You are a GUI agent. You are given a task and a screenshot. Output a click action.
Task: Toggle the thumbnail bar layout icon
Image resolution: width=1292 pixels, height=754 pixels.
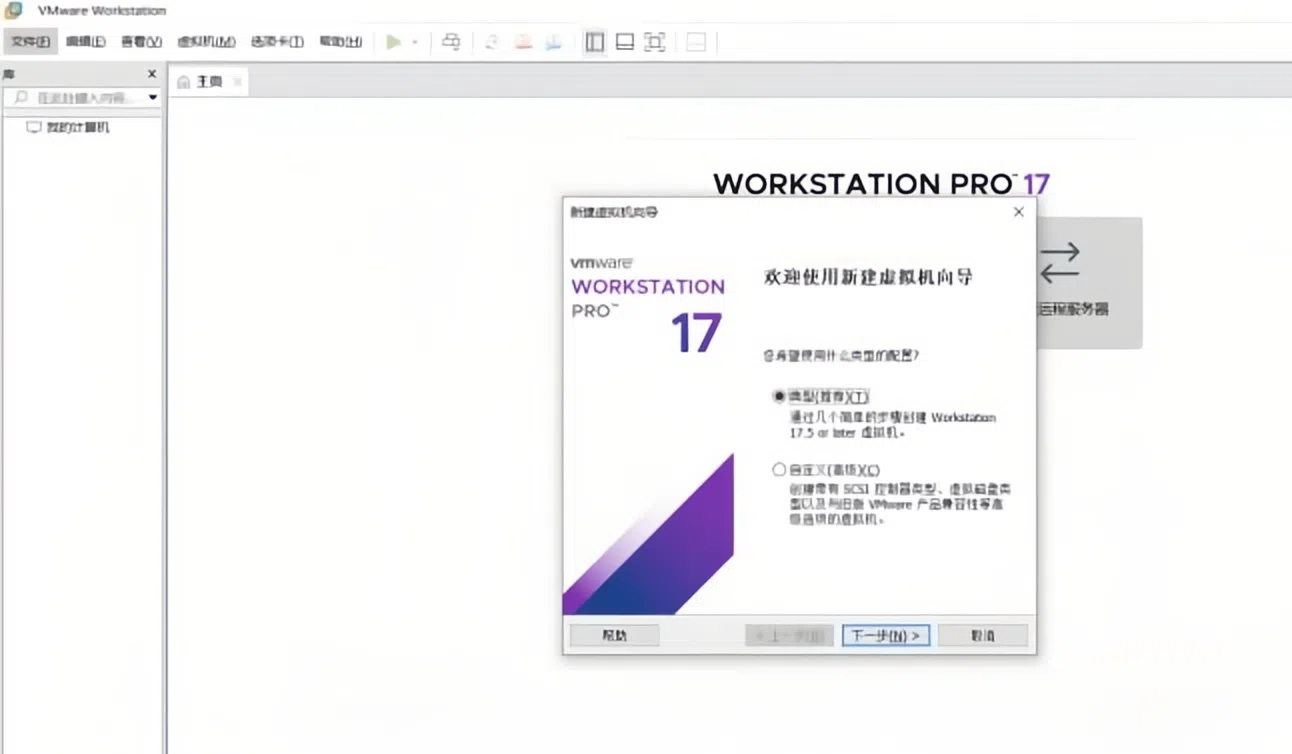click(x=622, y=42)
